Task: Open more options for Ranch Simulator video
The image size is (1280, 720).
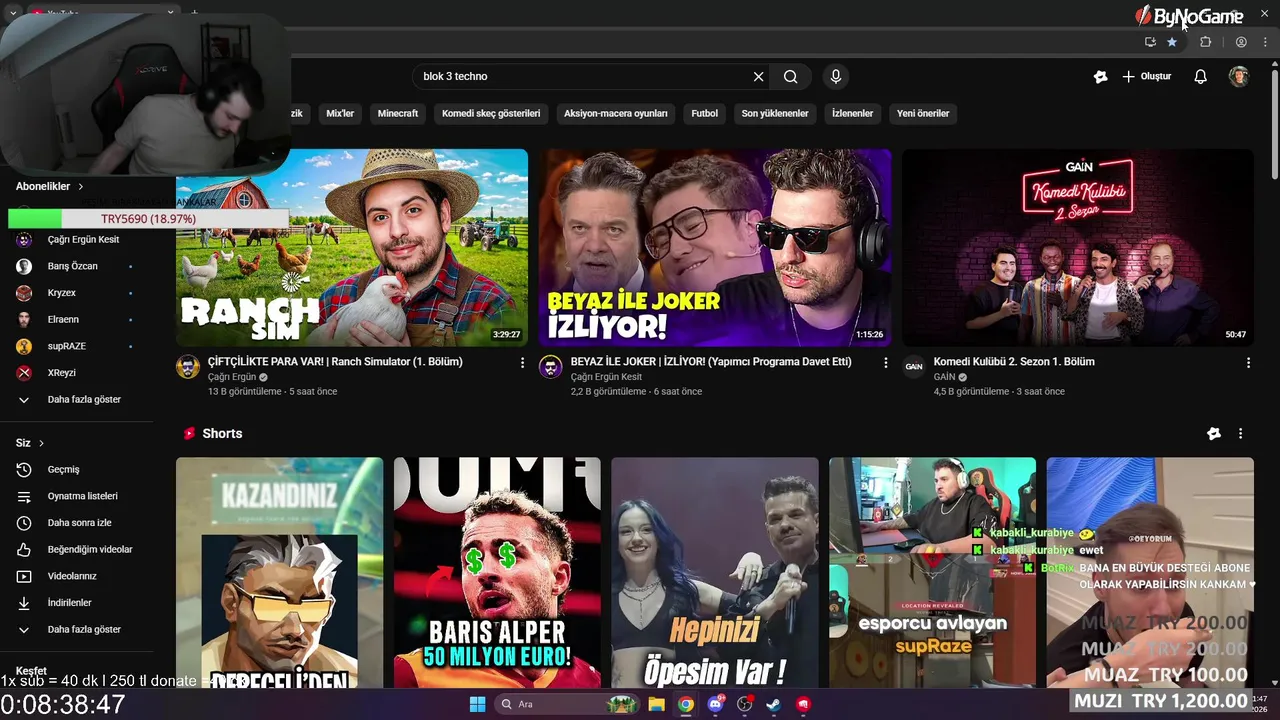Action: pos(522,363)
